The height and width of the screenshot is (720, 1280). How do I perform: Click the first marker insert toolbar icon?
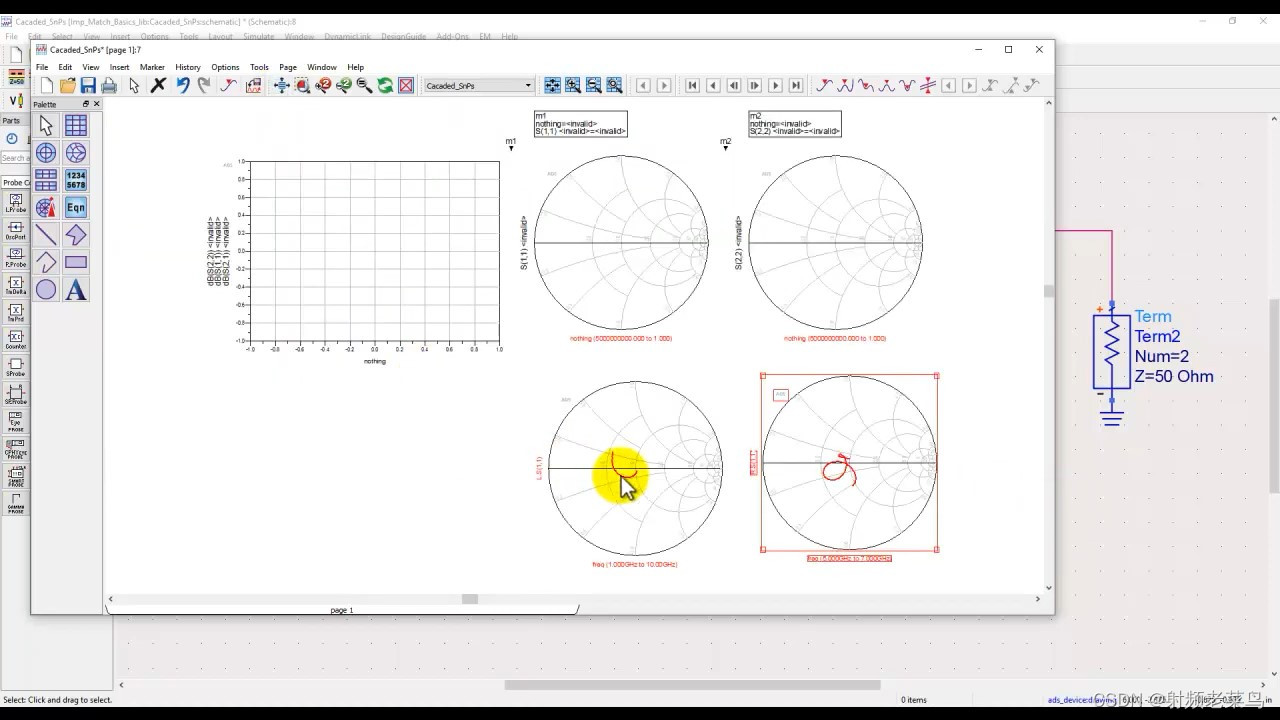824,86
